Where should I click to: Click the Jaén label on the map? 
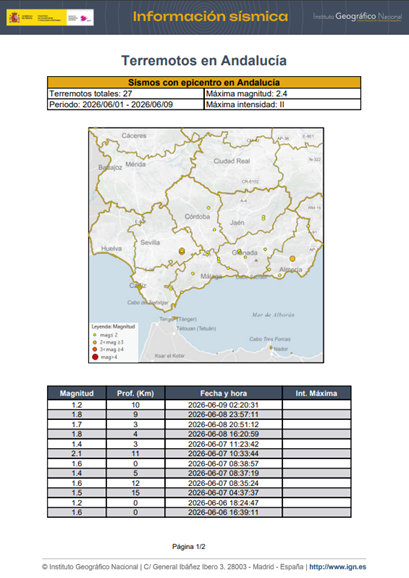237,223
